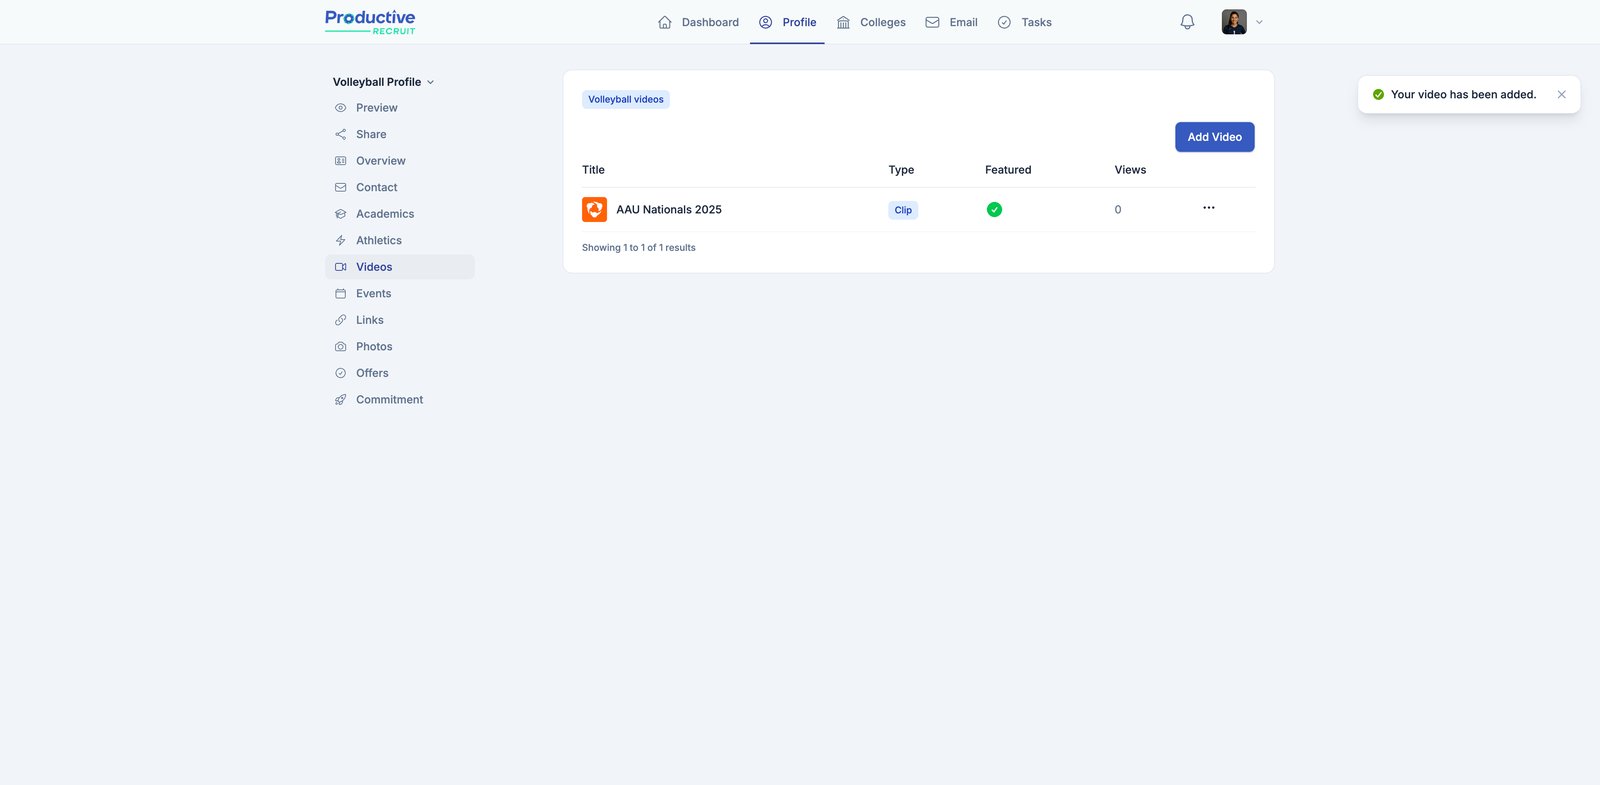
Task: Go to the Dashboard tab
Action: [698, 22]
